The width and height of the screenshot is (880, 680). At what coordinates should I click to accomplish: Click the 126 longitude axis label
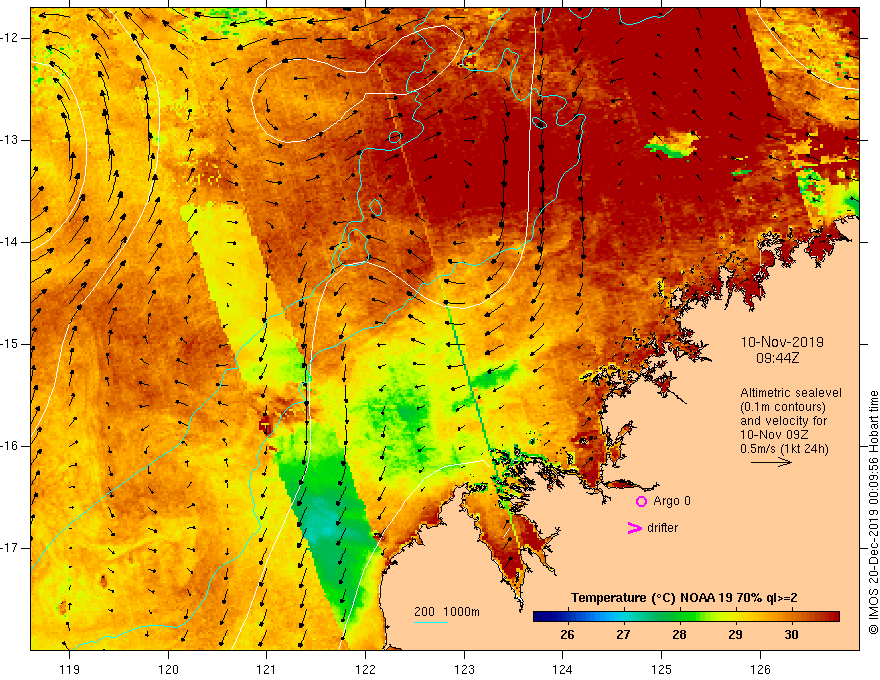point(760,669)
